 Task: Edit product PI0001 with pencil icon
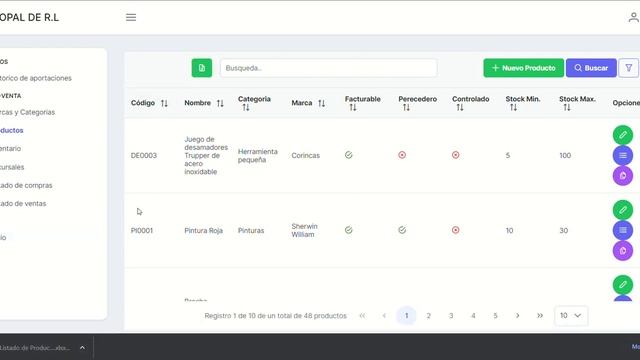click(623, 210)
